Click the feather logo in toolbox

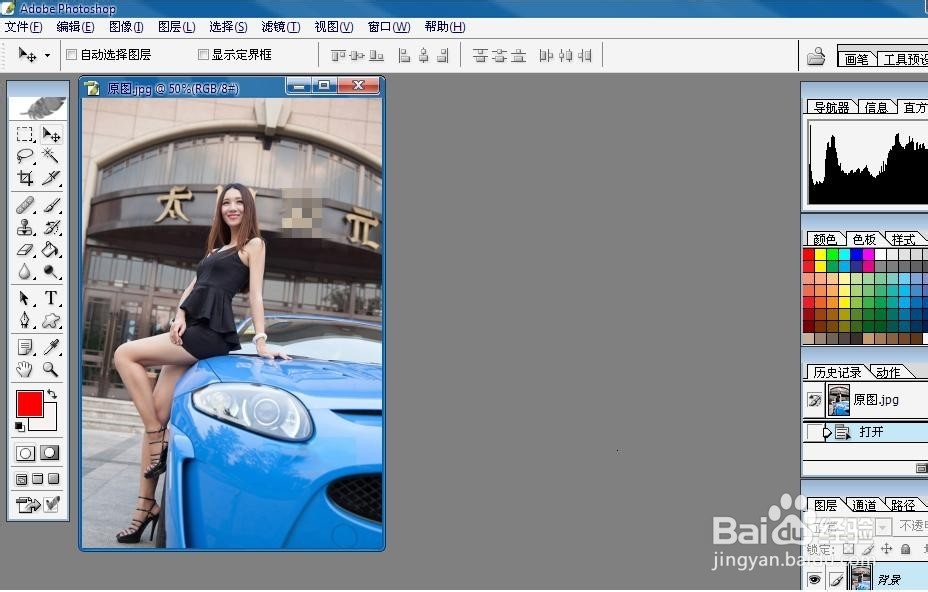click(38, 108)
